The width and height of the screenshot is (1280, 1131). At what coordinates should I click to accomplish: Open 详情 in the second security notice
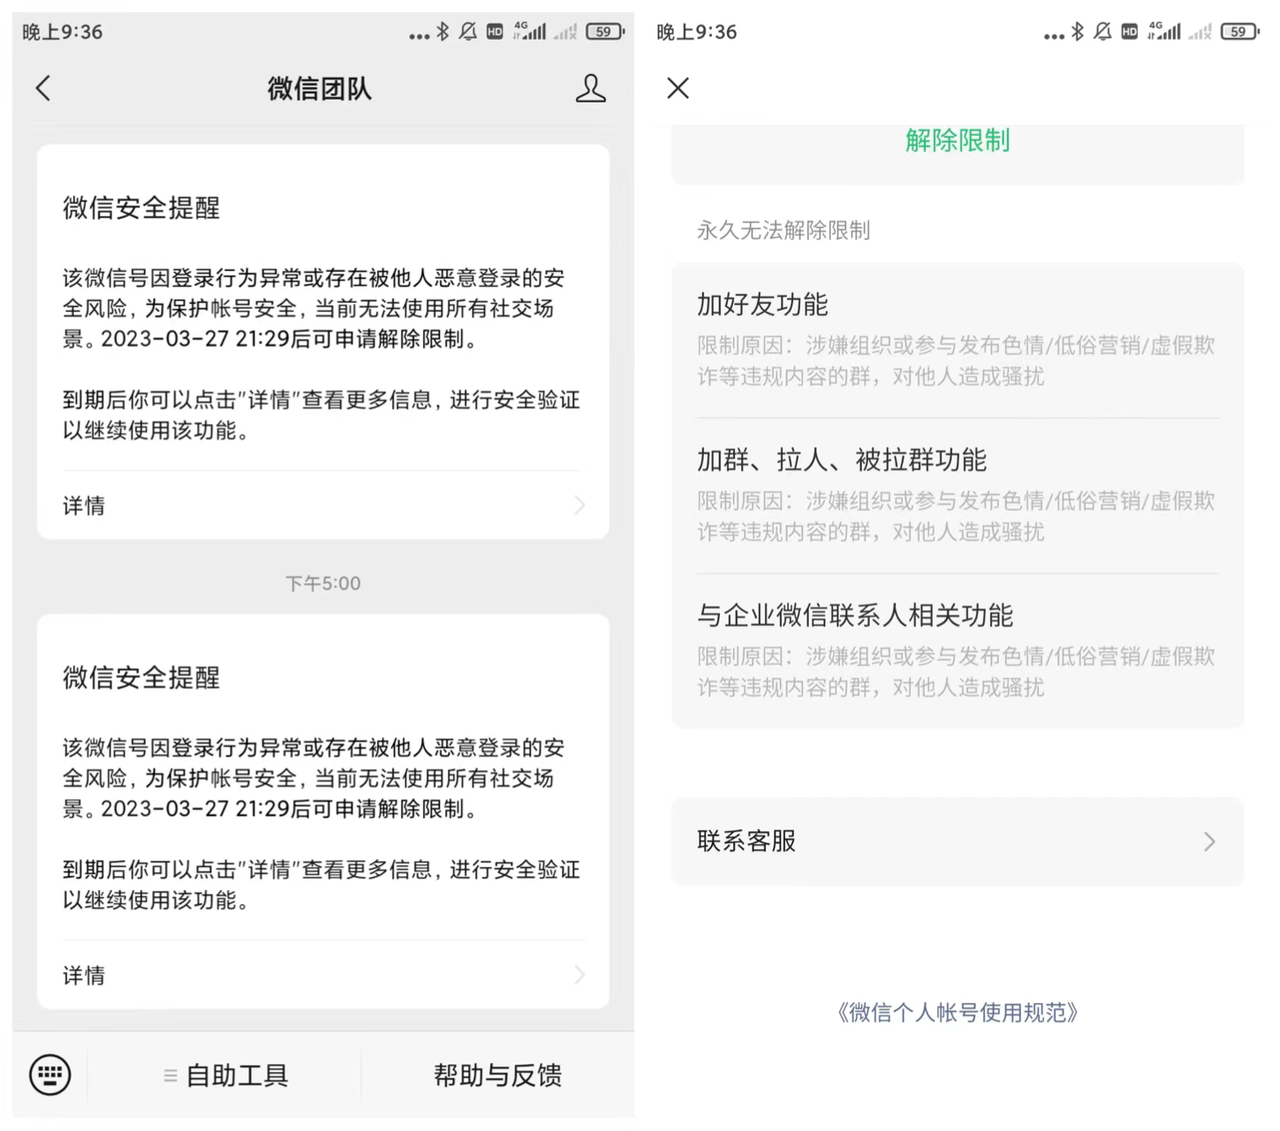click(323, 975)
